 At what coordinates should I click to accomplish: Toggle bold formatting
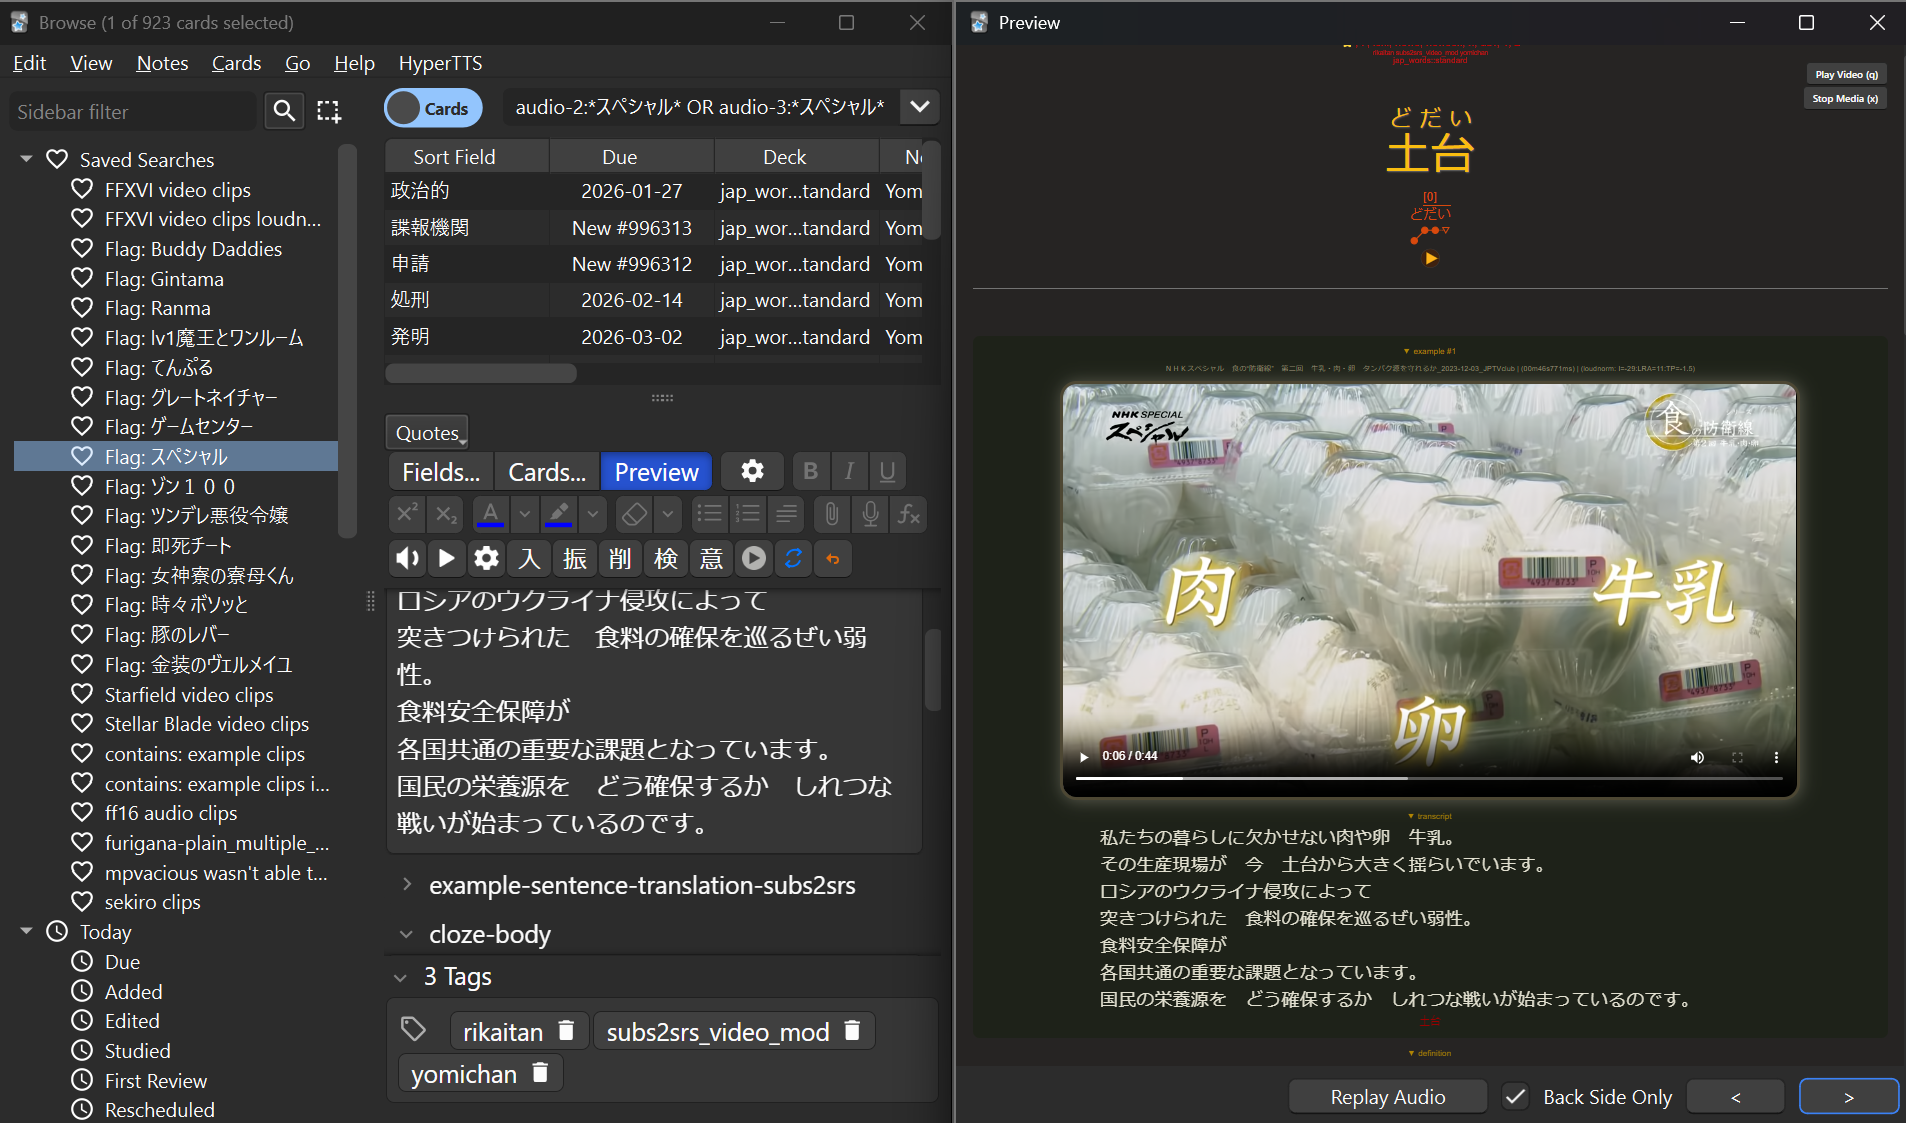click(x=811, y=471)
